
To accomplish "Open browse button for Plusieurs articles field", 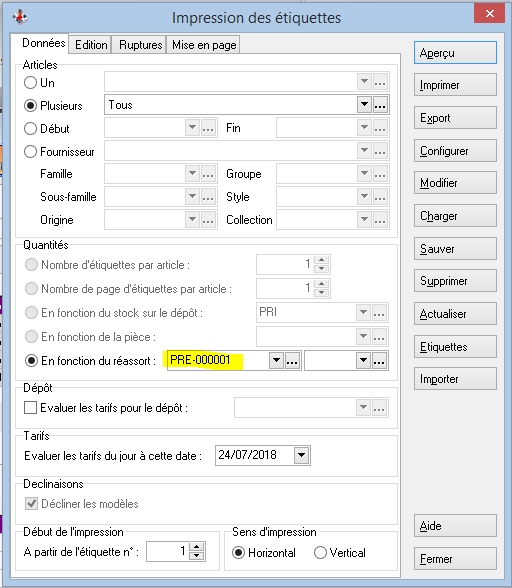I will (380, 105).
